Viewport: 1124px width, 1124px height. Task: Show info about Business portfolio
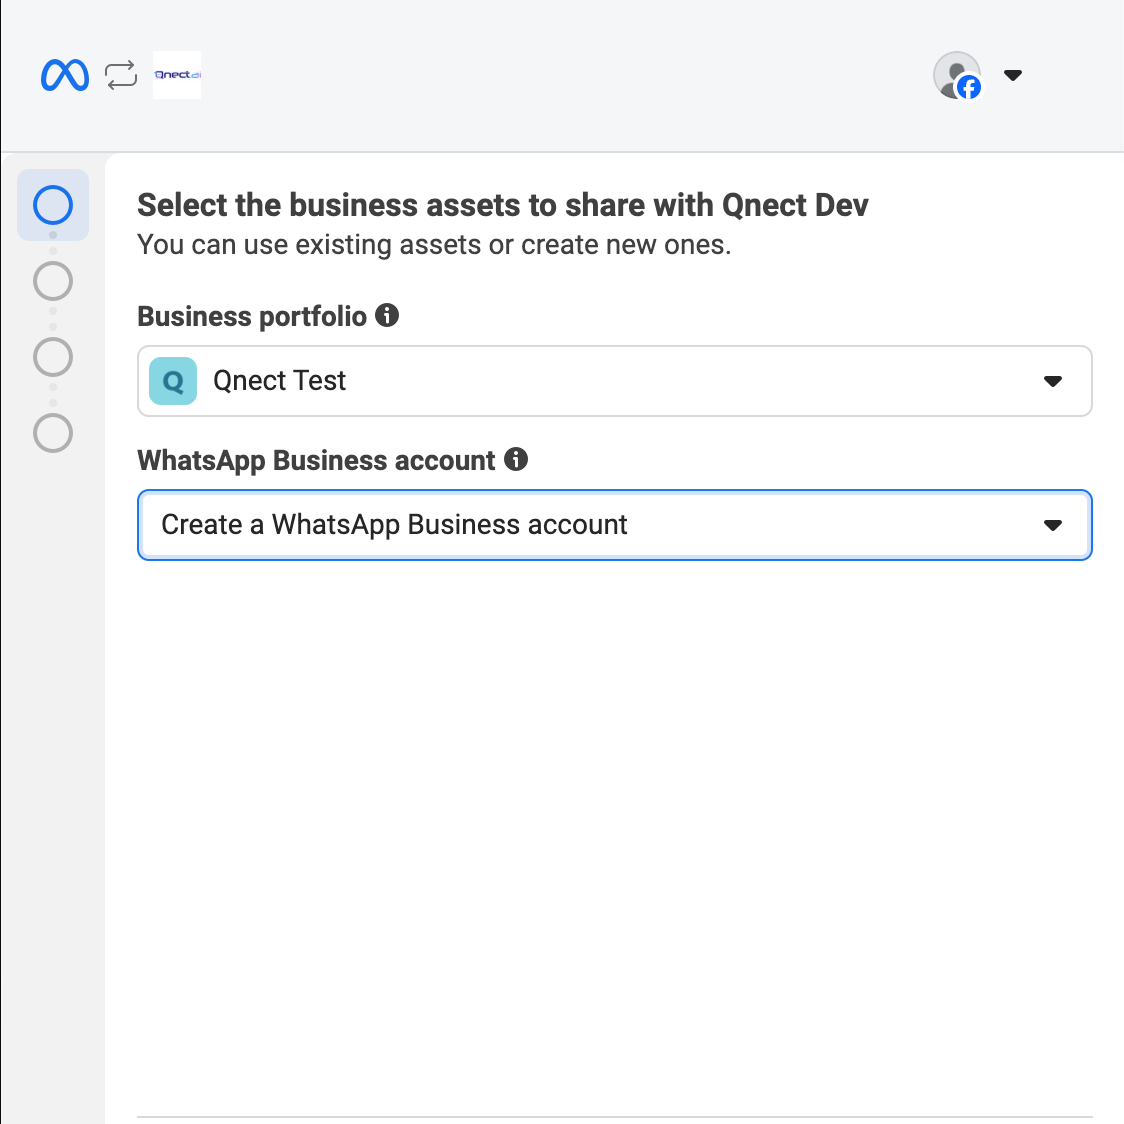pos(387,315)
